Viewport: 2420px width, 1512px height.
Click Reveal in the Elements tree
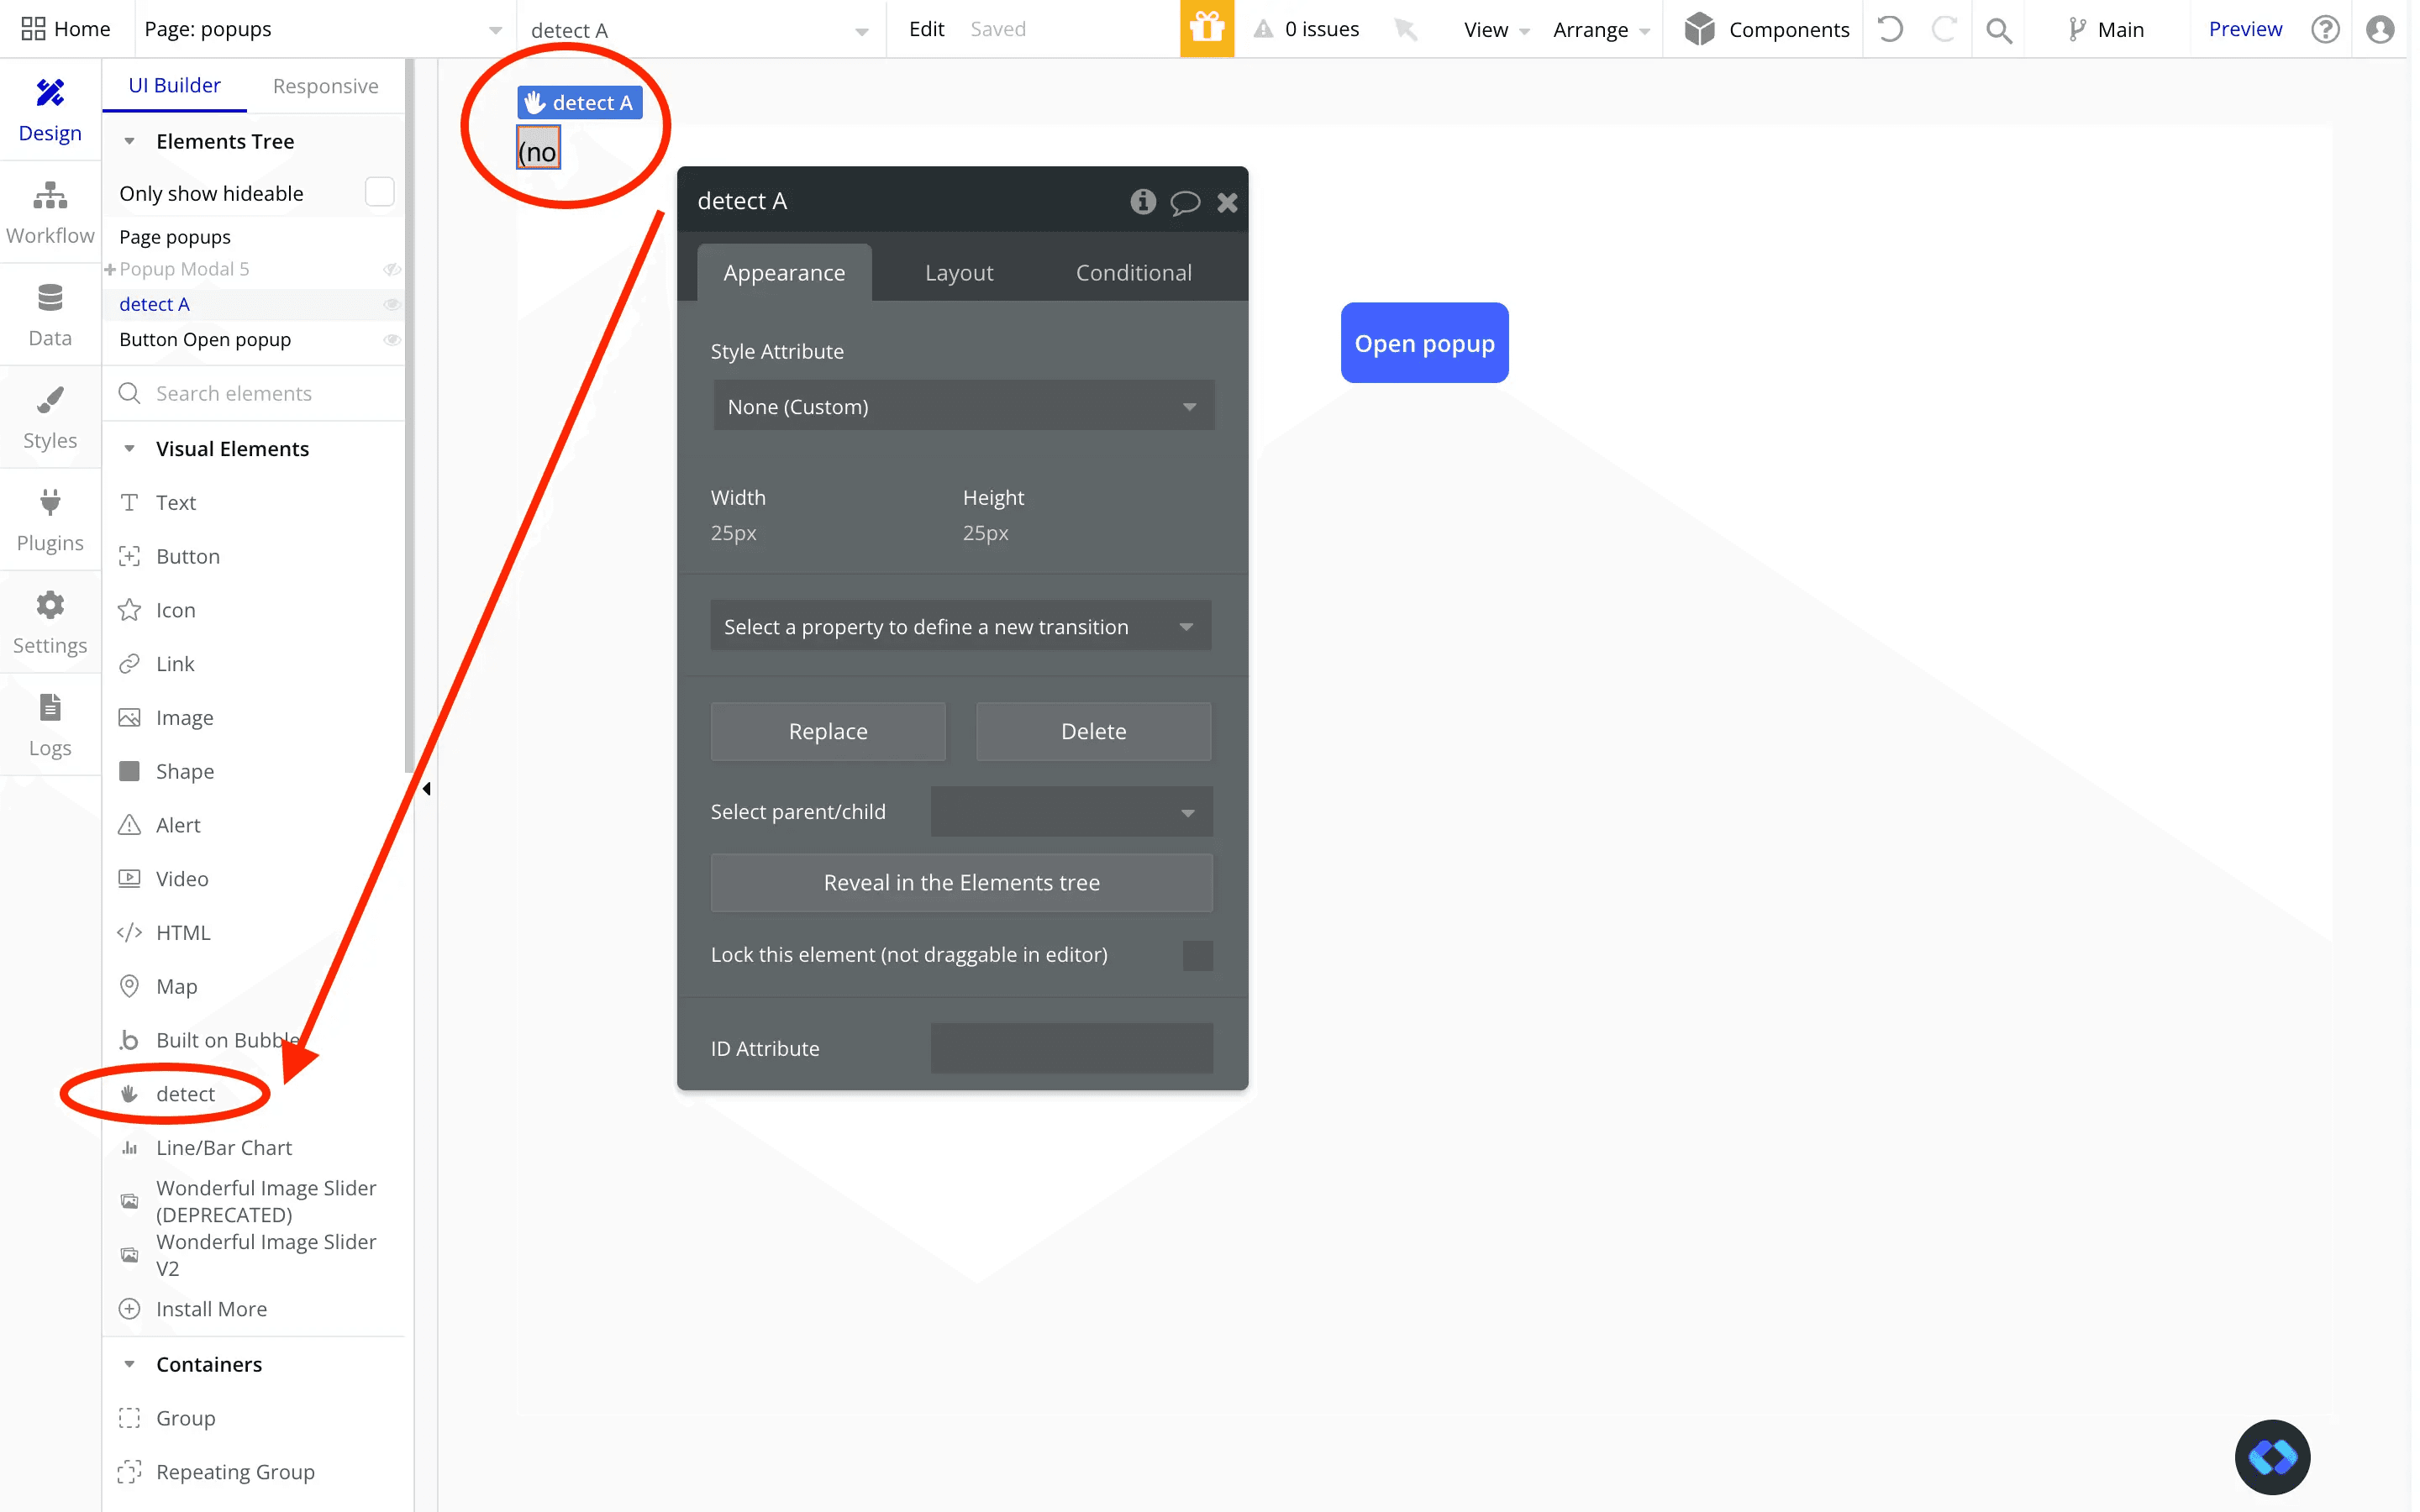(x=960, y=883)
